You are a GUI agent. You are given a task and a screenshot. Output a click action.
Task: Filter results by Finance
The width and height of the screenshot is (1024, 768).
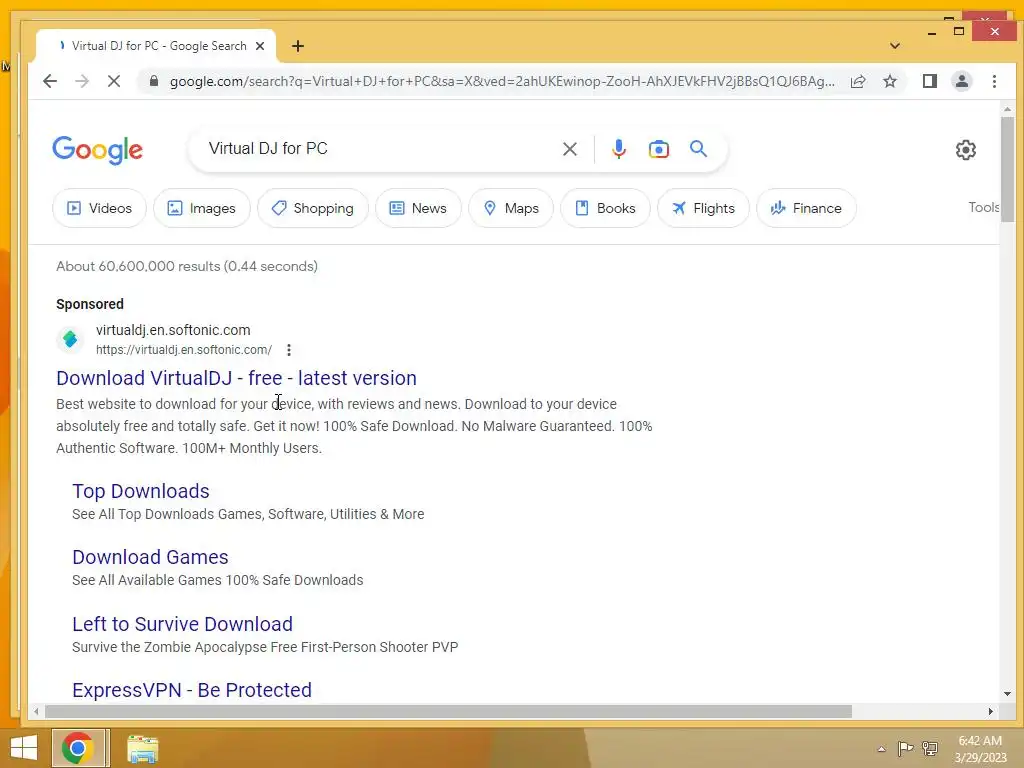[x=806, y=208]
